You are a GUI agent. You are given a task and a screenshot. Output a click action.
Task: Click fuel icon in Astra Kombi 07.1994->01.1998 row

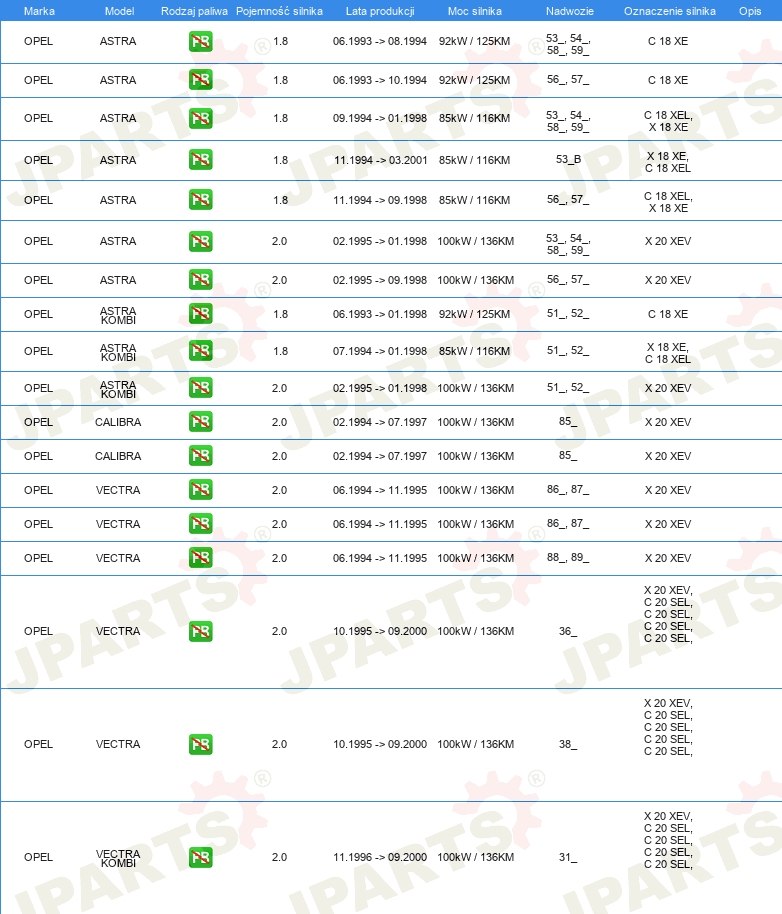coord(200,351)
